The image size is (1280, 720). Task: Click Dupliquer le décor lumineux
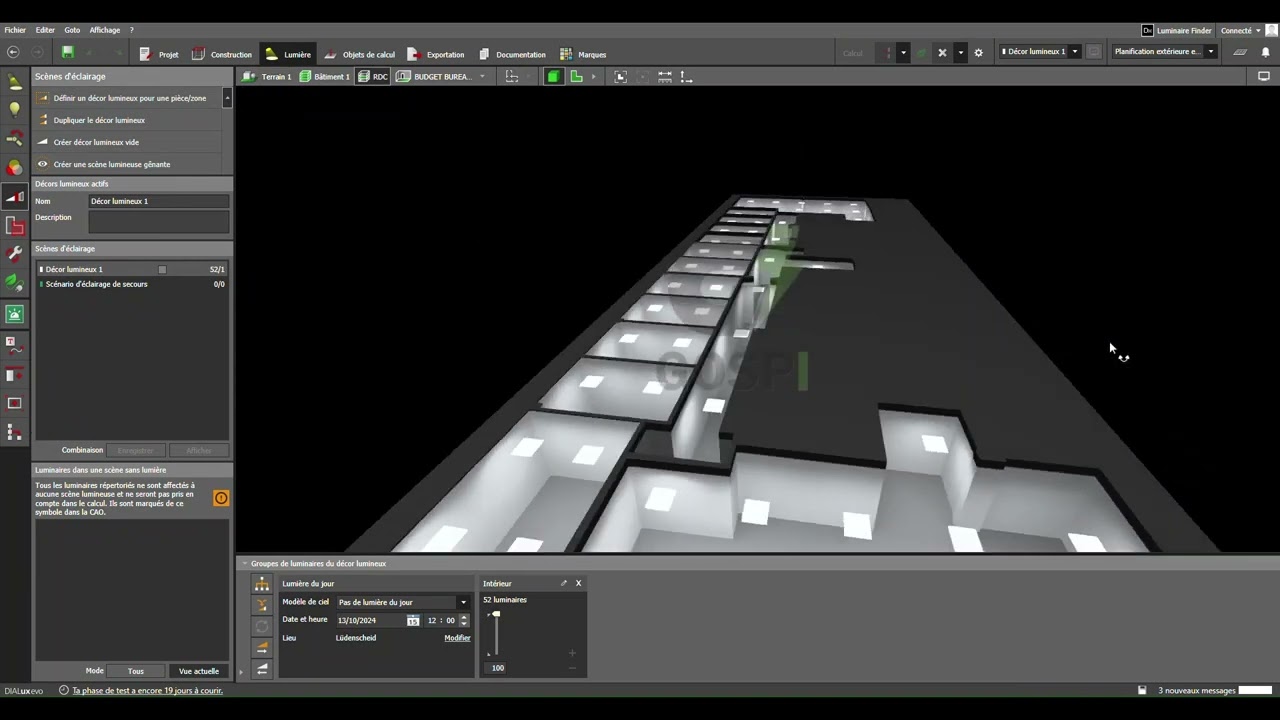point(128,120)
